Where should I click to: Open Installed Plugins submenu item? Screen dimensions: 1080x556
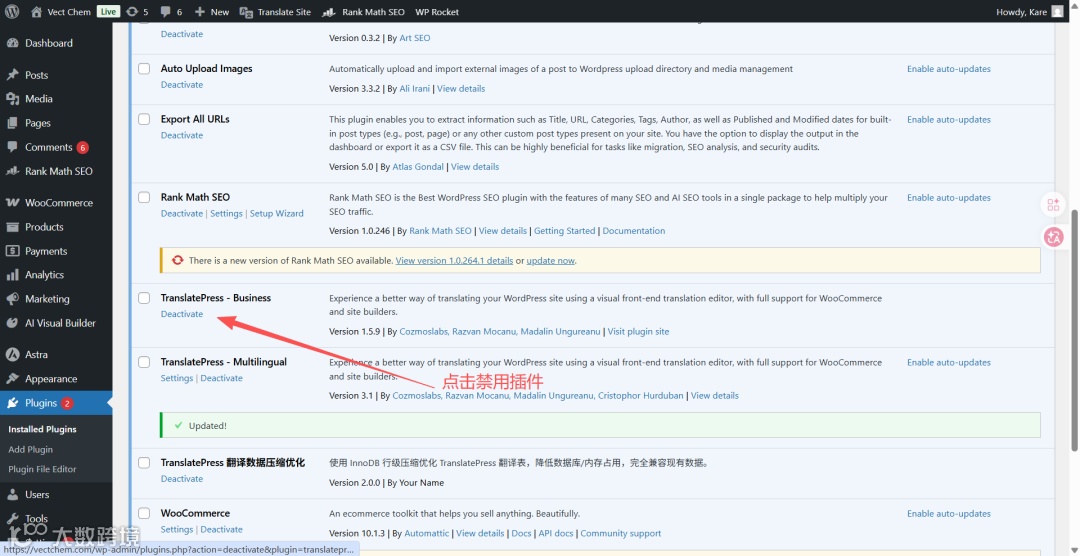point(42,429)
